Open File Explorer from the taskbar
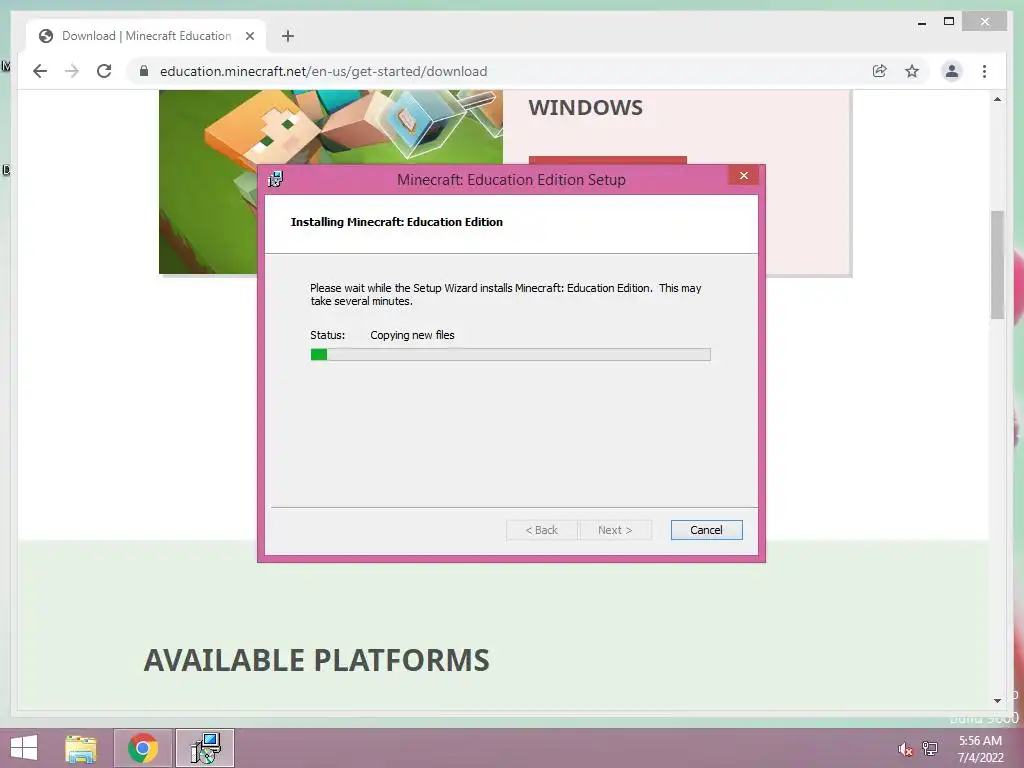Viewport: 1024px width, 768px height. [x=81, y=748]
